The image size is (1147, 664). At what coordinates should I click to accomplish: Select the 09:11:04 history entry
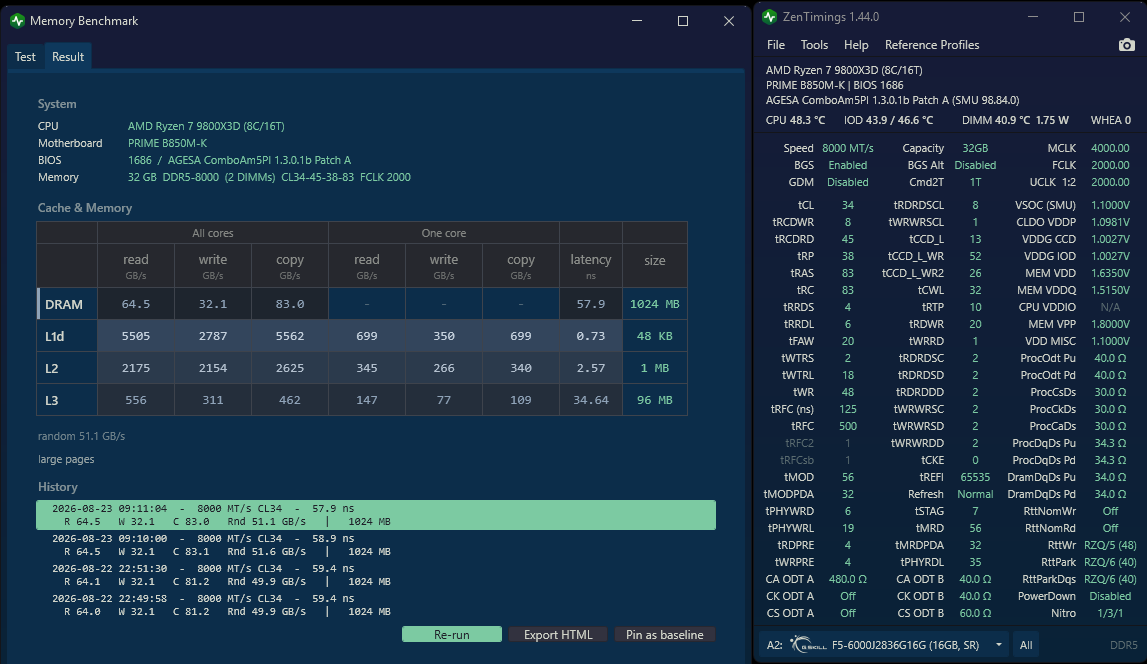[376, 515]
